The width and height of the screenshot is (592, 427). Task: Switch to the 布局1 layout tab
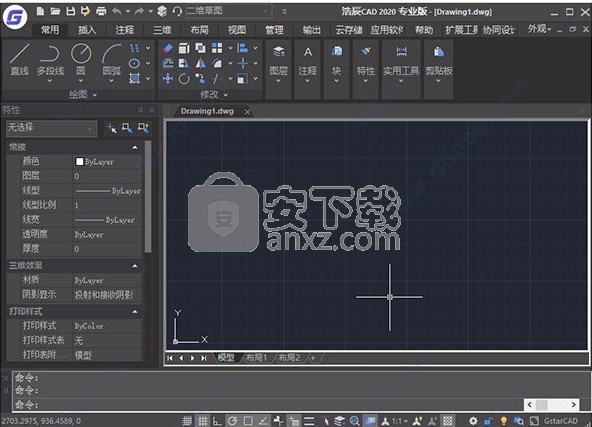(x=256, y=358)
